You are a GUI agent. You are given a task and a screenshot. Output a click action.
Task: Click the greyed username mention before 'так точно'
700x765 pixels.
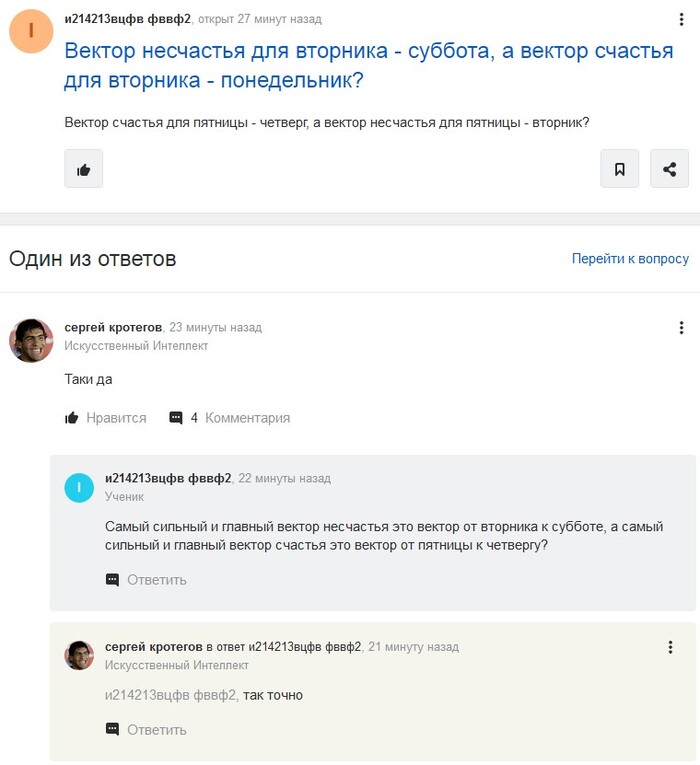(171, 695)
